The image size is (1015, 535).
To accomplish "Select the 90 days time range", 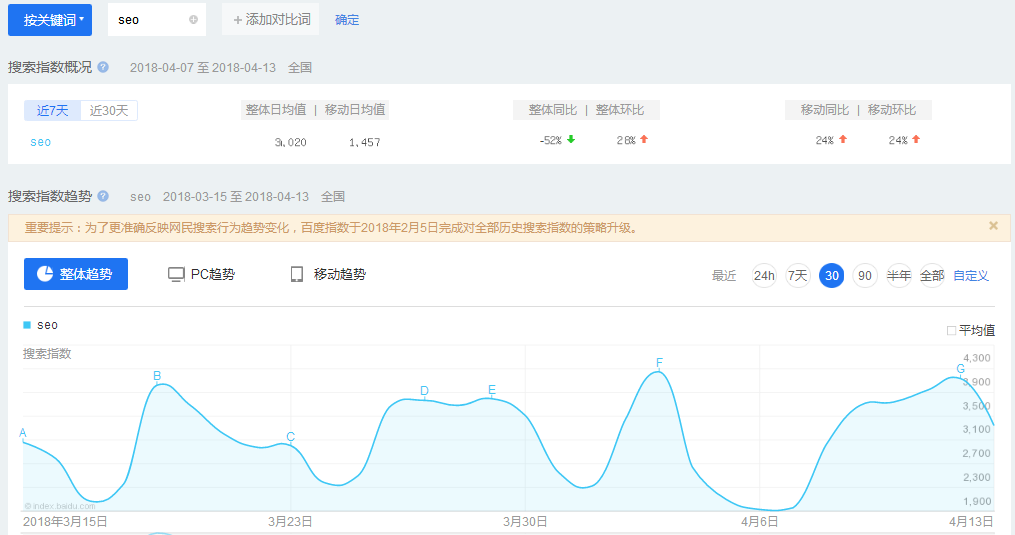I will [865, 275].
